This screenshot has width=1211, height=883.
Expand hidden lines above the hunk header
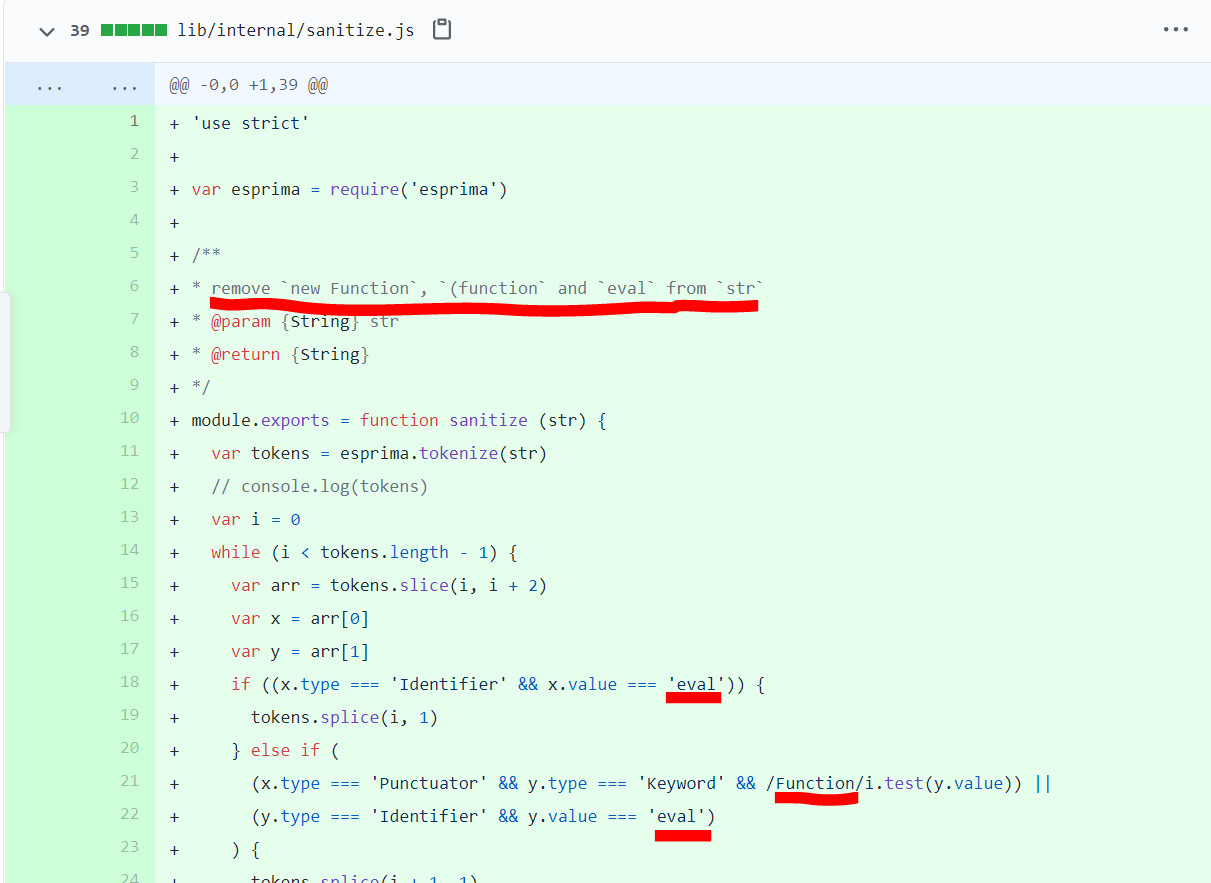80,86
